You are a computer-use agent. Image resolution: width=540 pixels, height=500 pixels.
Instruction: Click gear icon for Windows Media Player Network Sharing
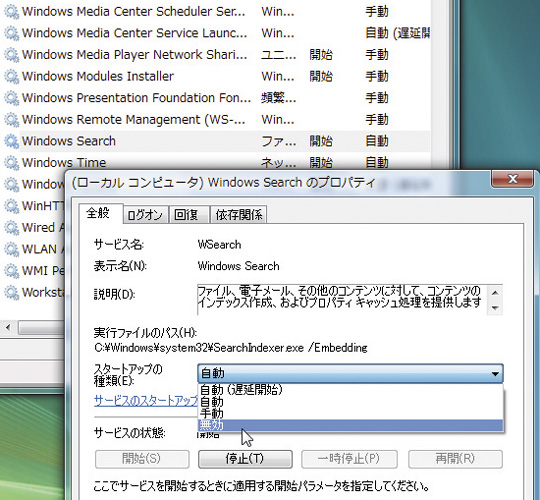11,55
